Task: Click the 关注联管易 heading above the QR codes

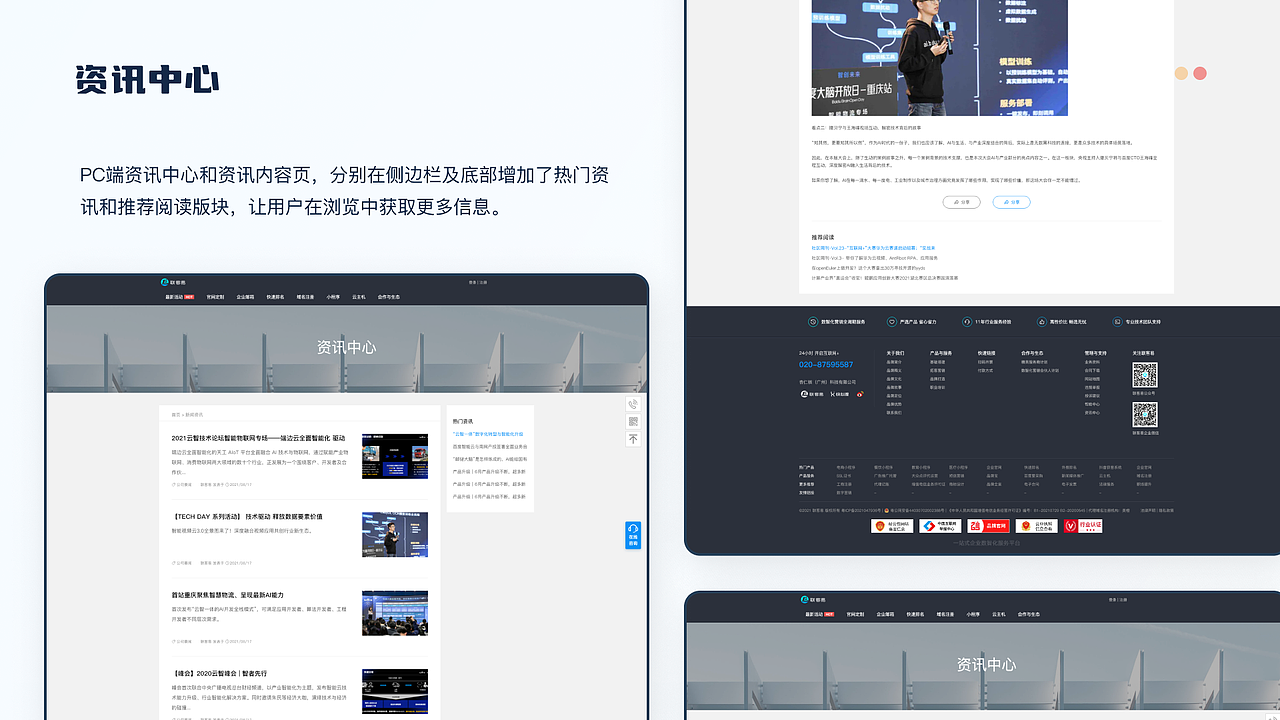Action: coord(1143,353)
